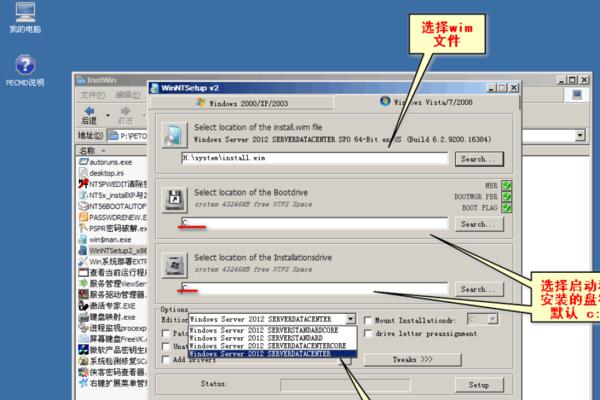
Task: Select PASSWDRENEW file icon
Action: tap(83, 217)
